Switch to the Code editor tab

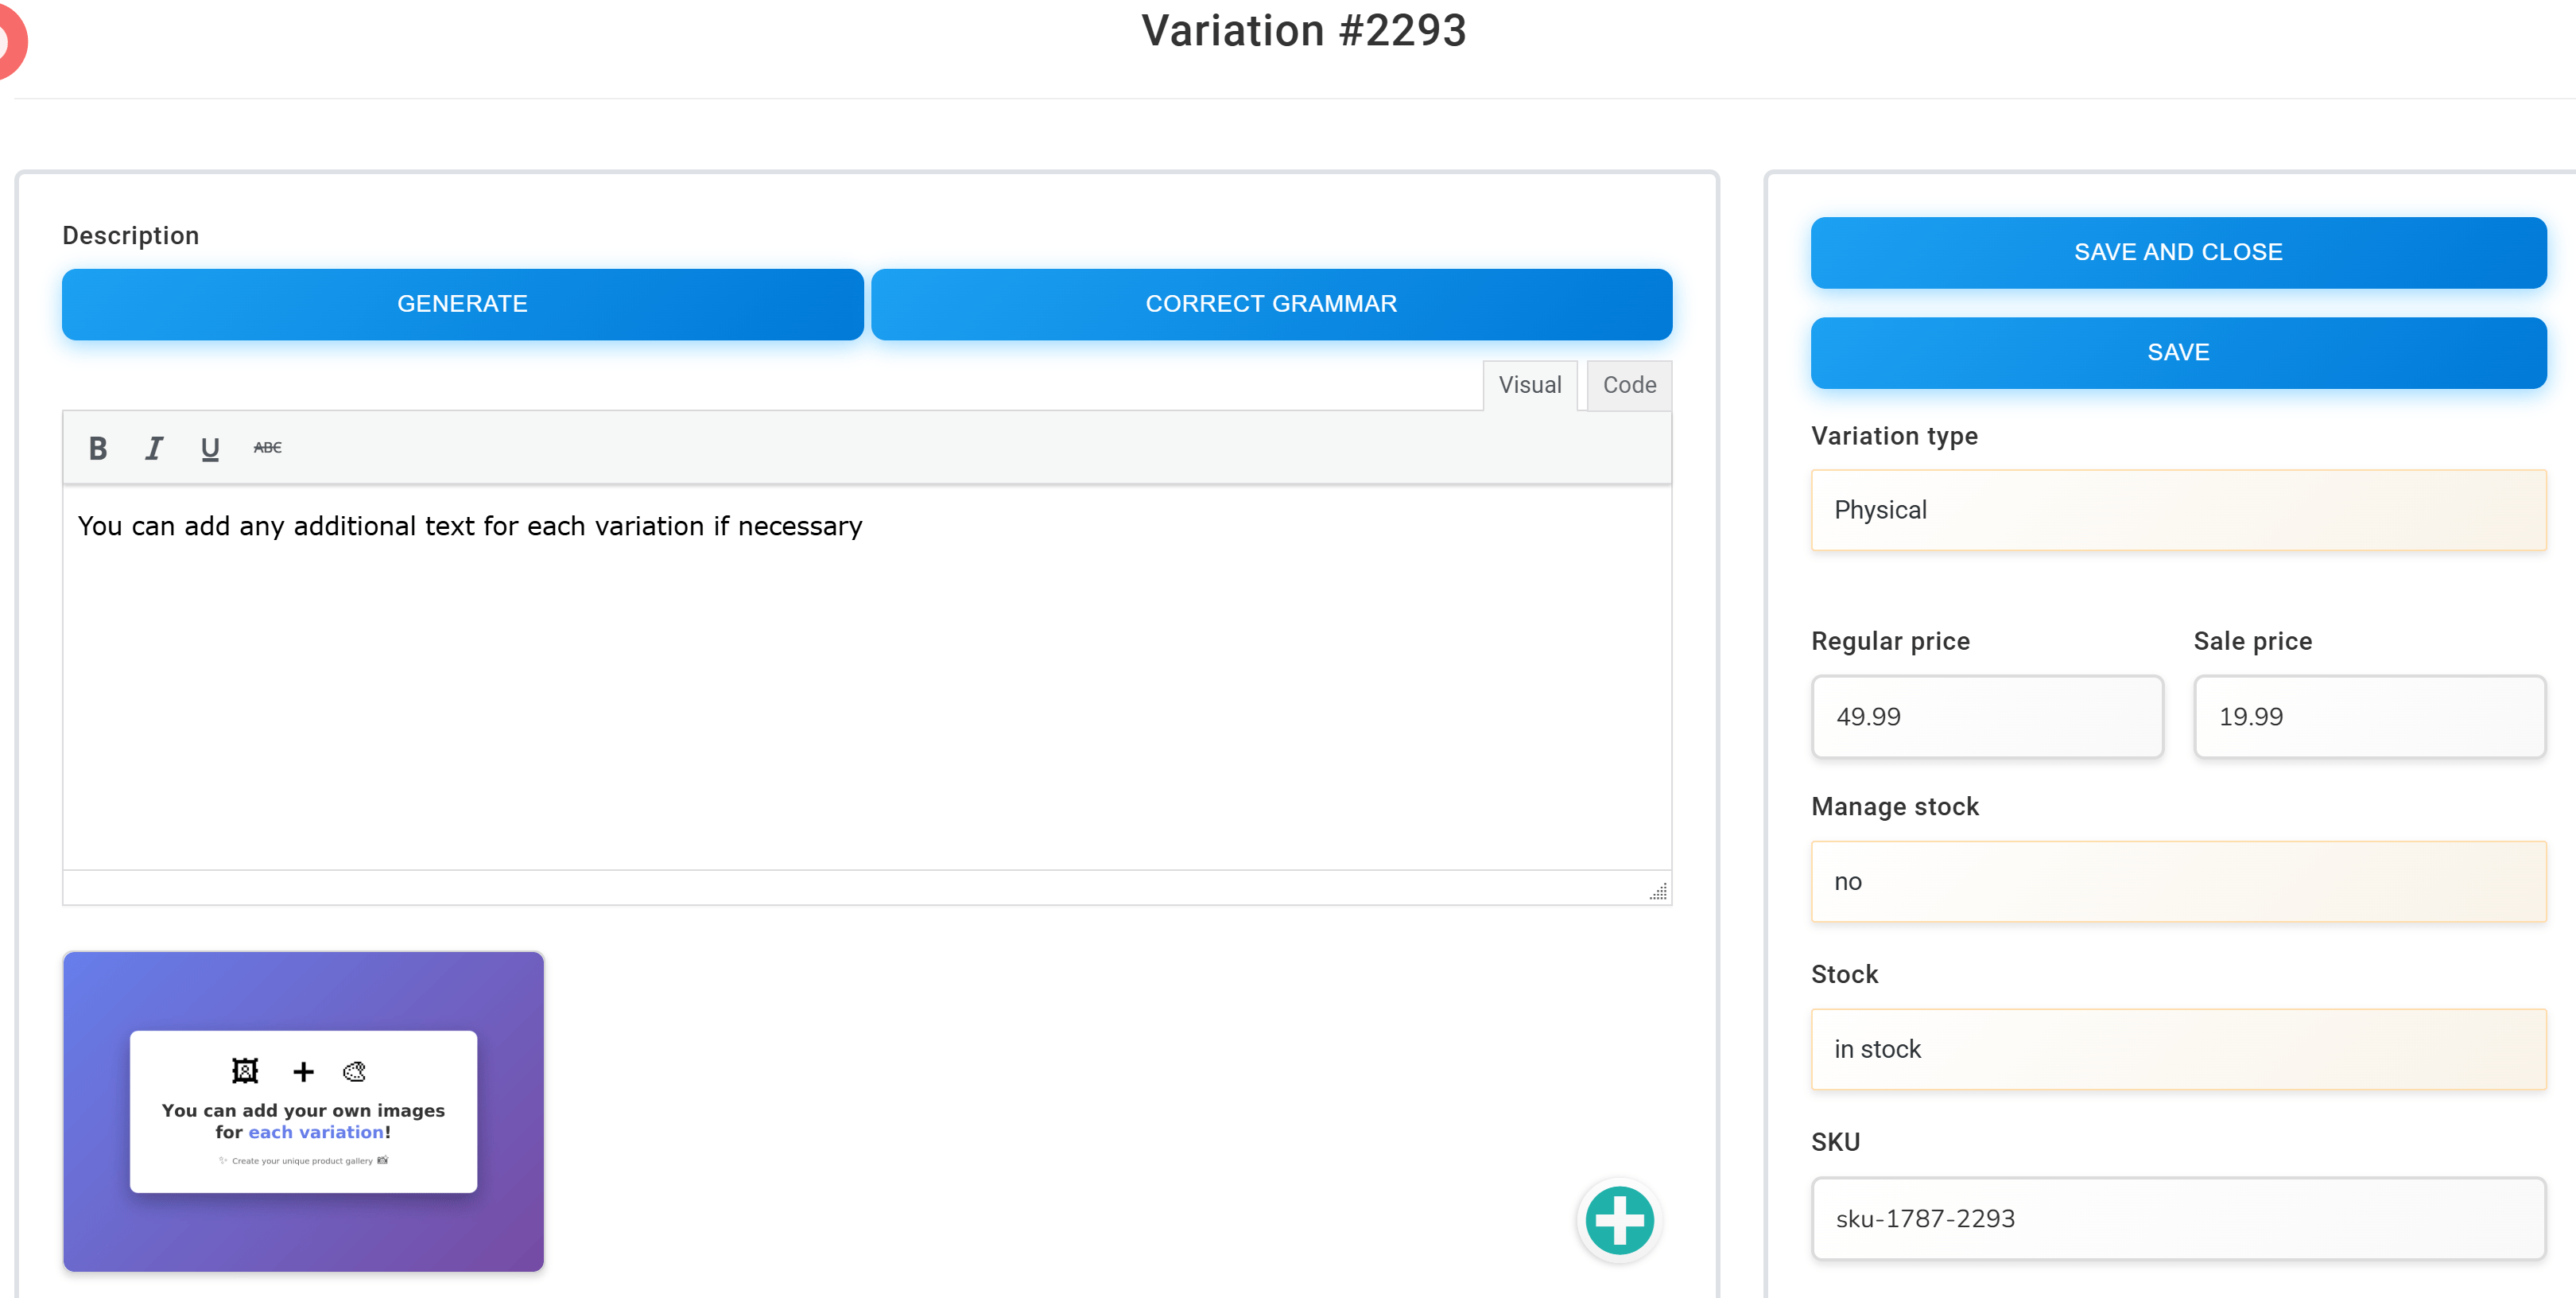(x=1628, y=385)
